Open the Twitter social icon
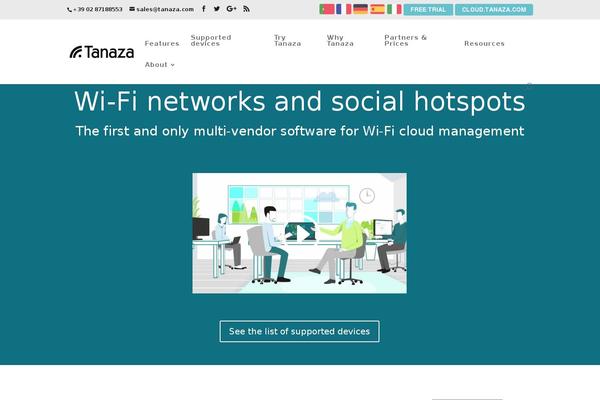Screen dimensions: 600x400 [x=217, y=9]
